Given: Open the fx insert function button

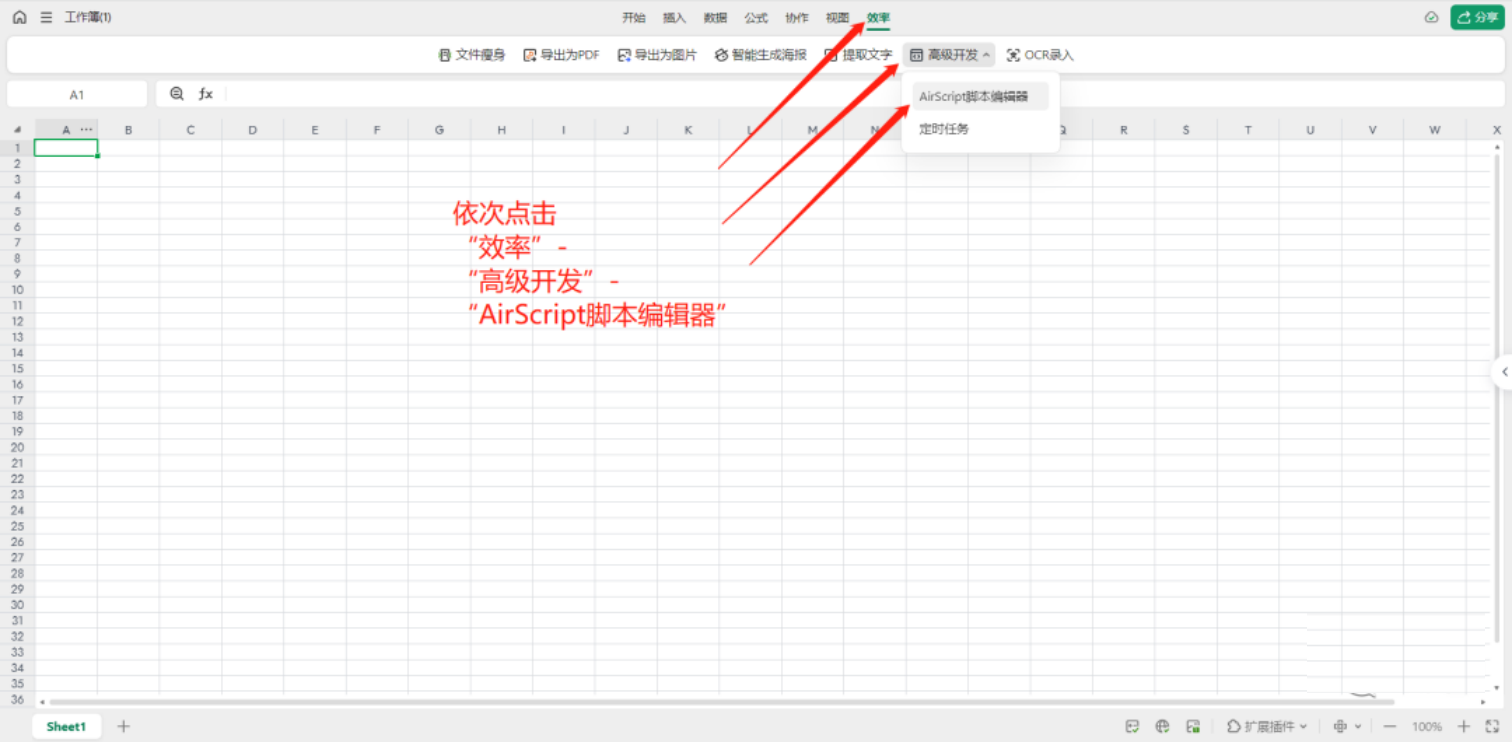Looking at the screenshot, I should click(x=205, y=94).
